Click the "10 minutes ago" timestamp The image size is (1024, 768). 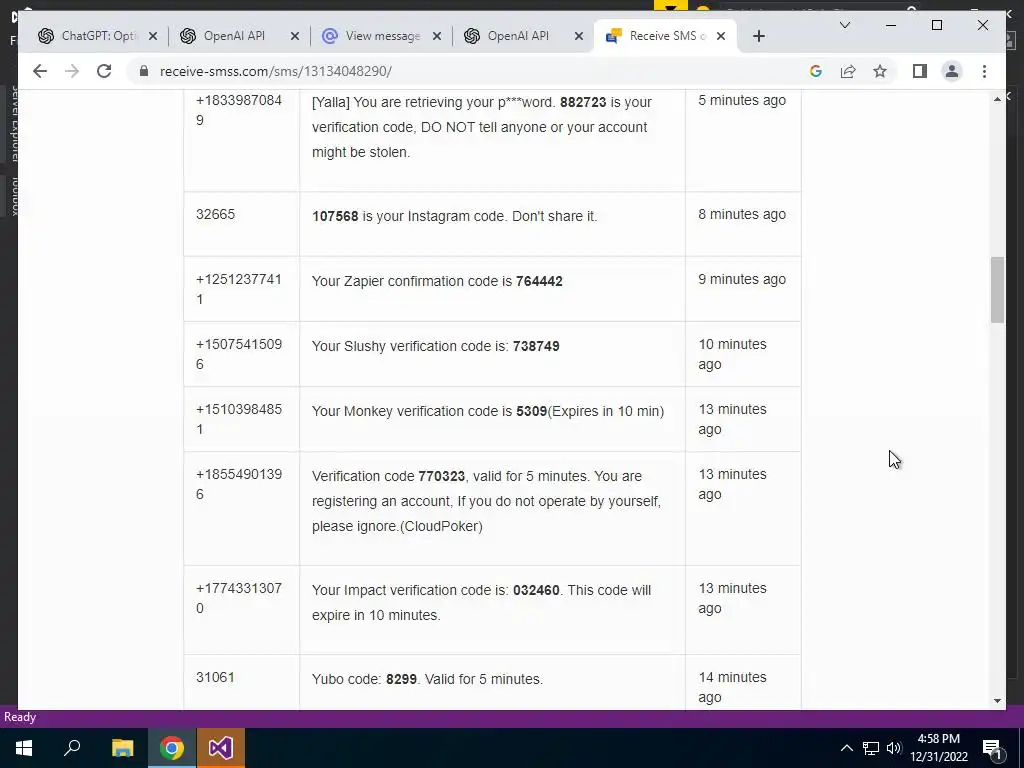coord(732,354)
